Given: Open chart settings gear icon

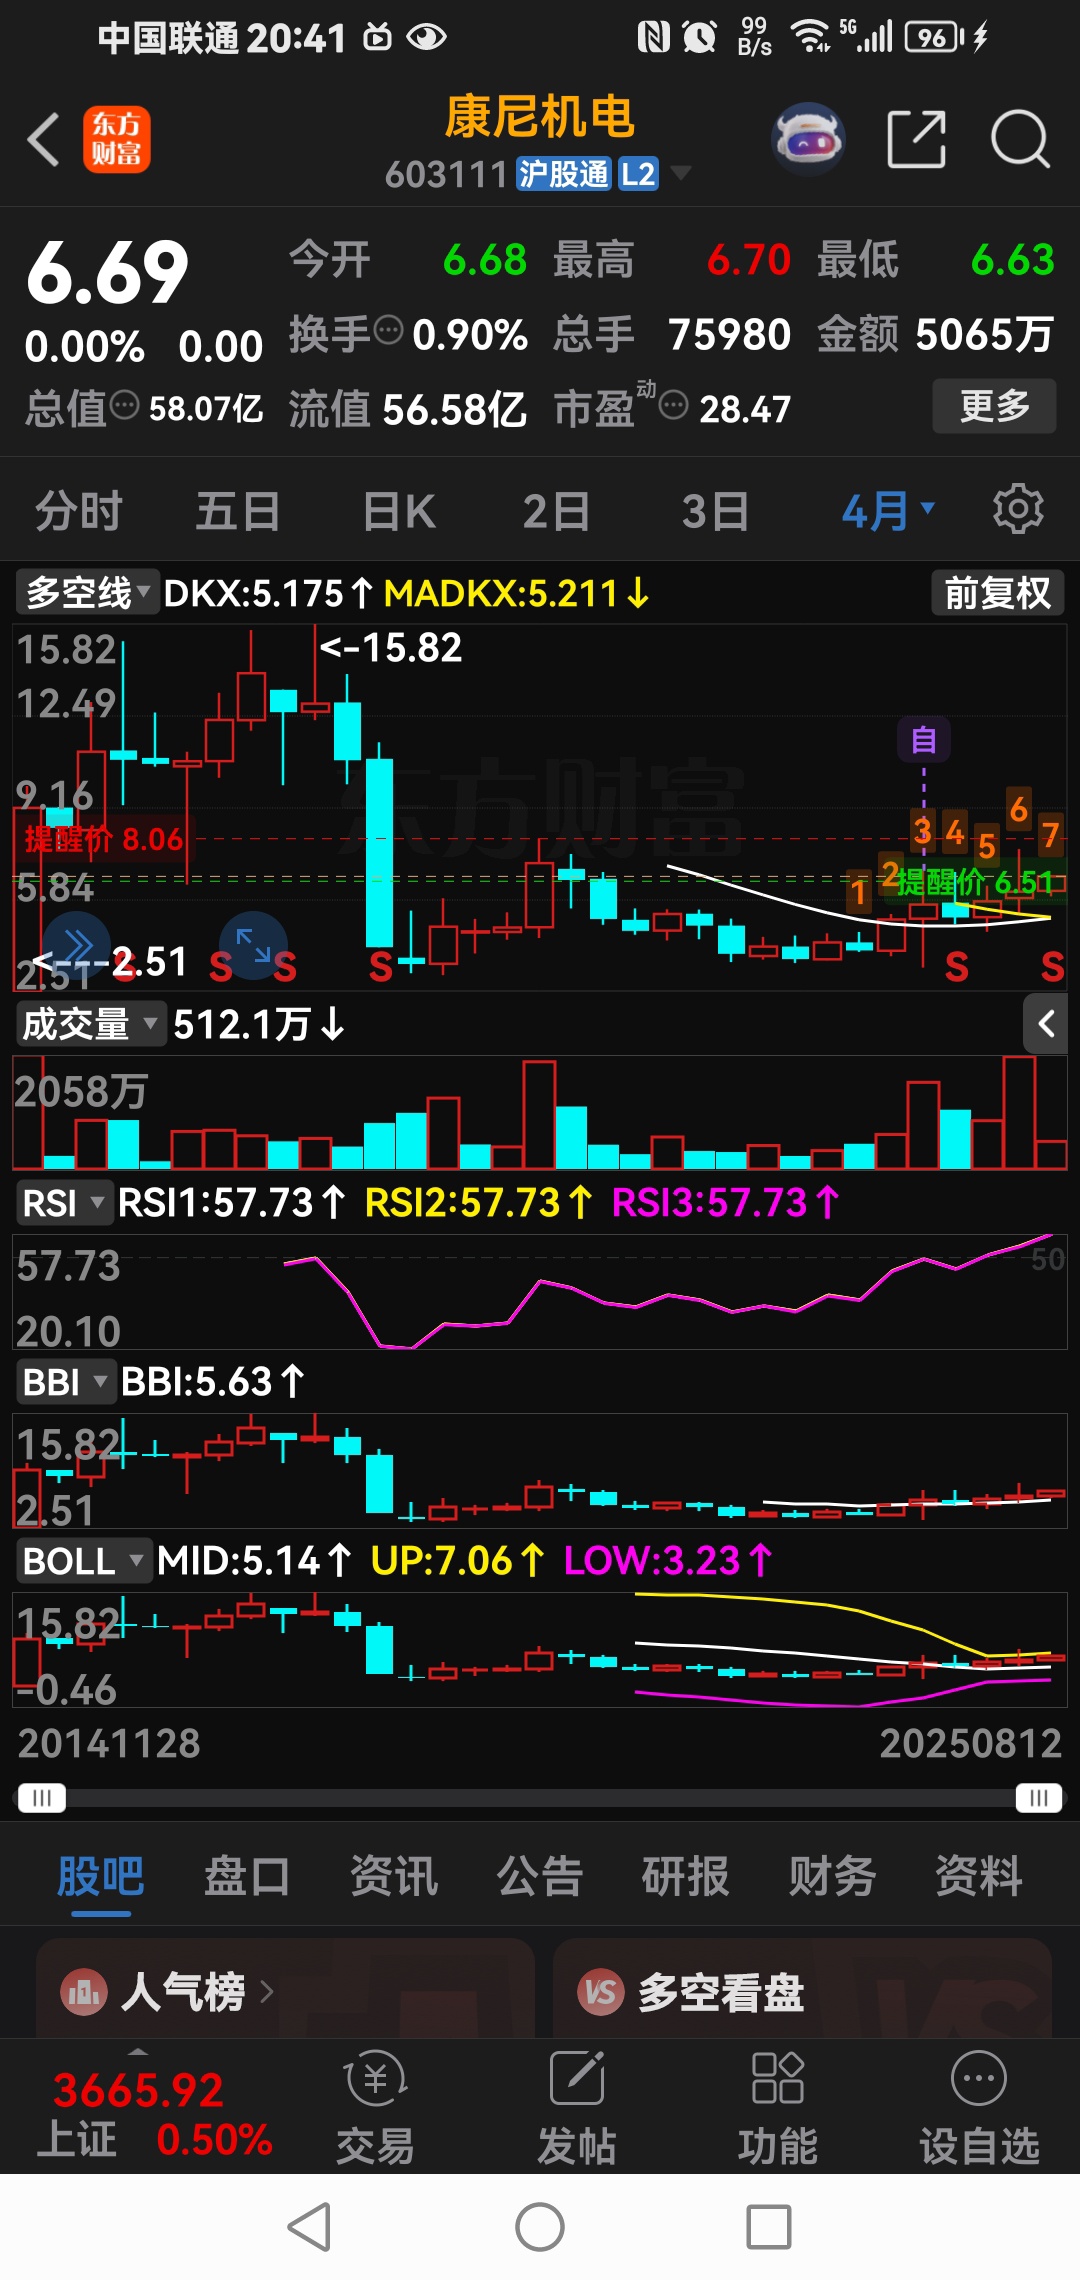Looking at the screenshot, I should pos(1018,509).
